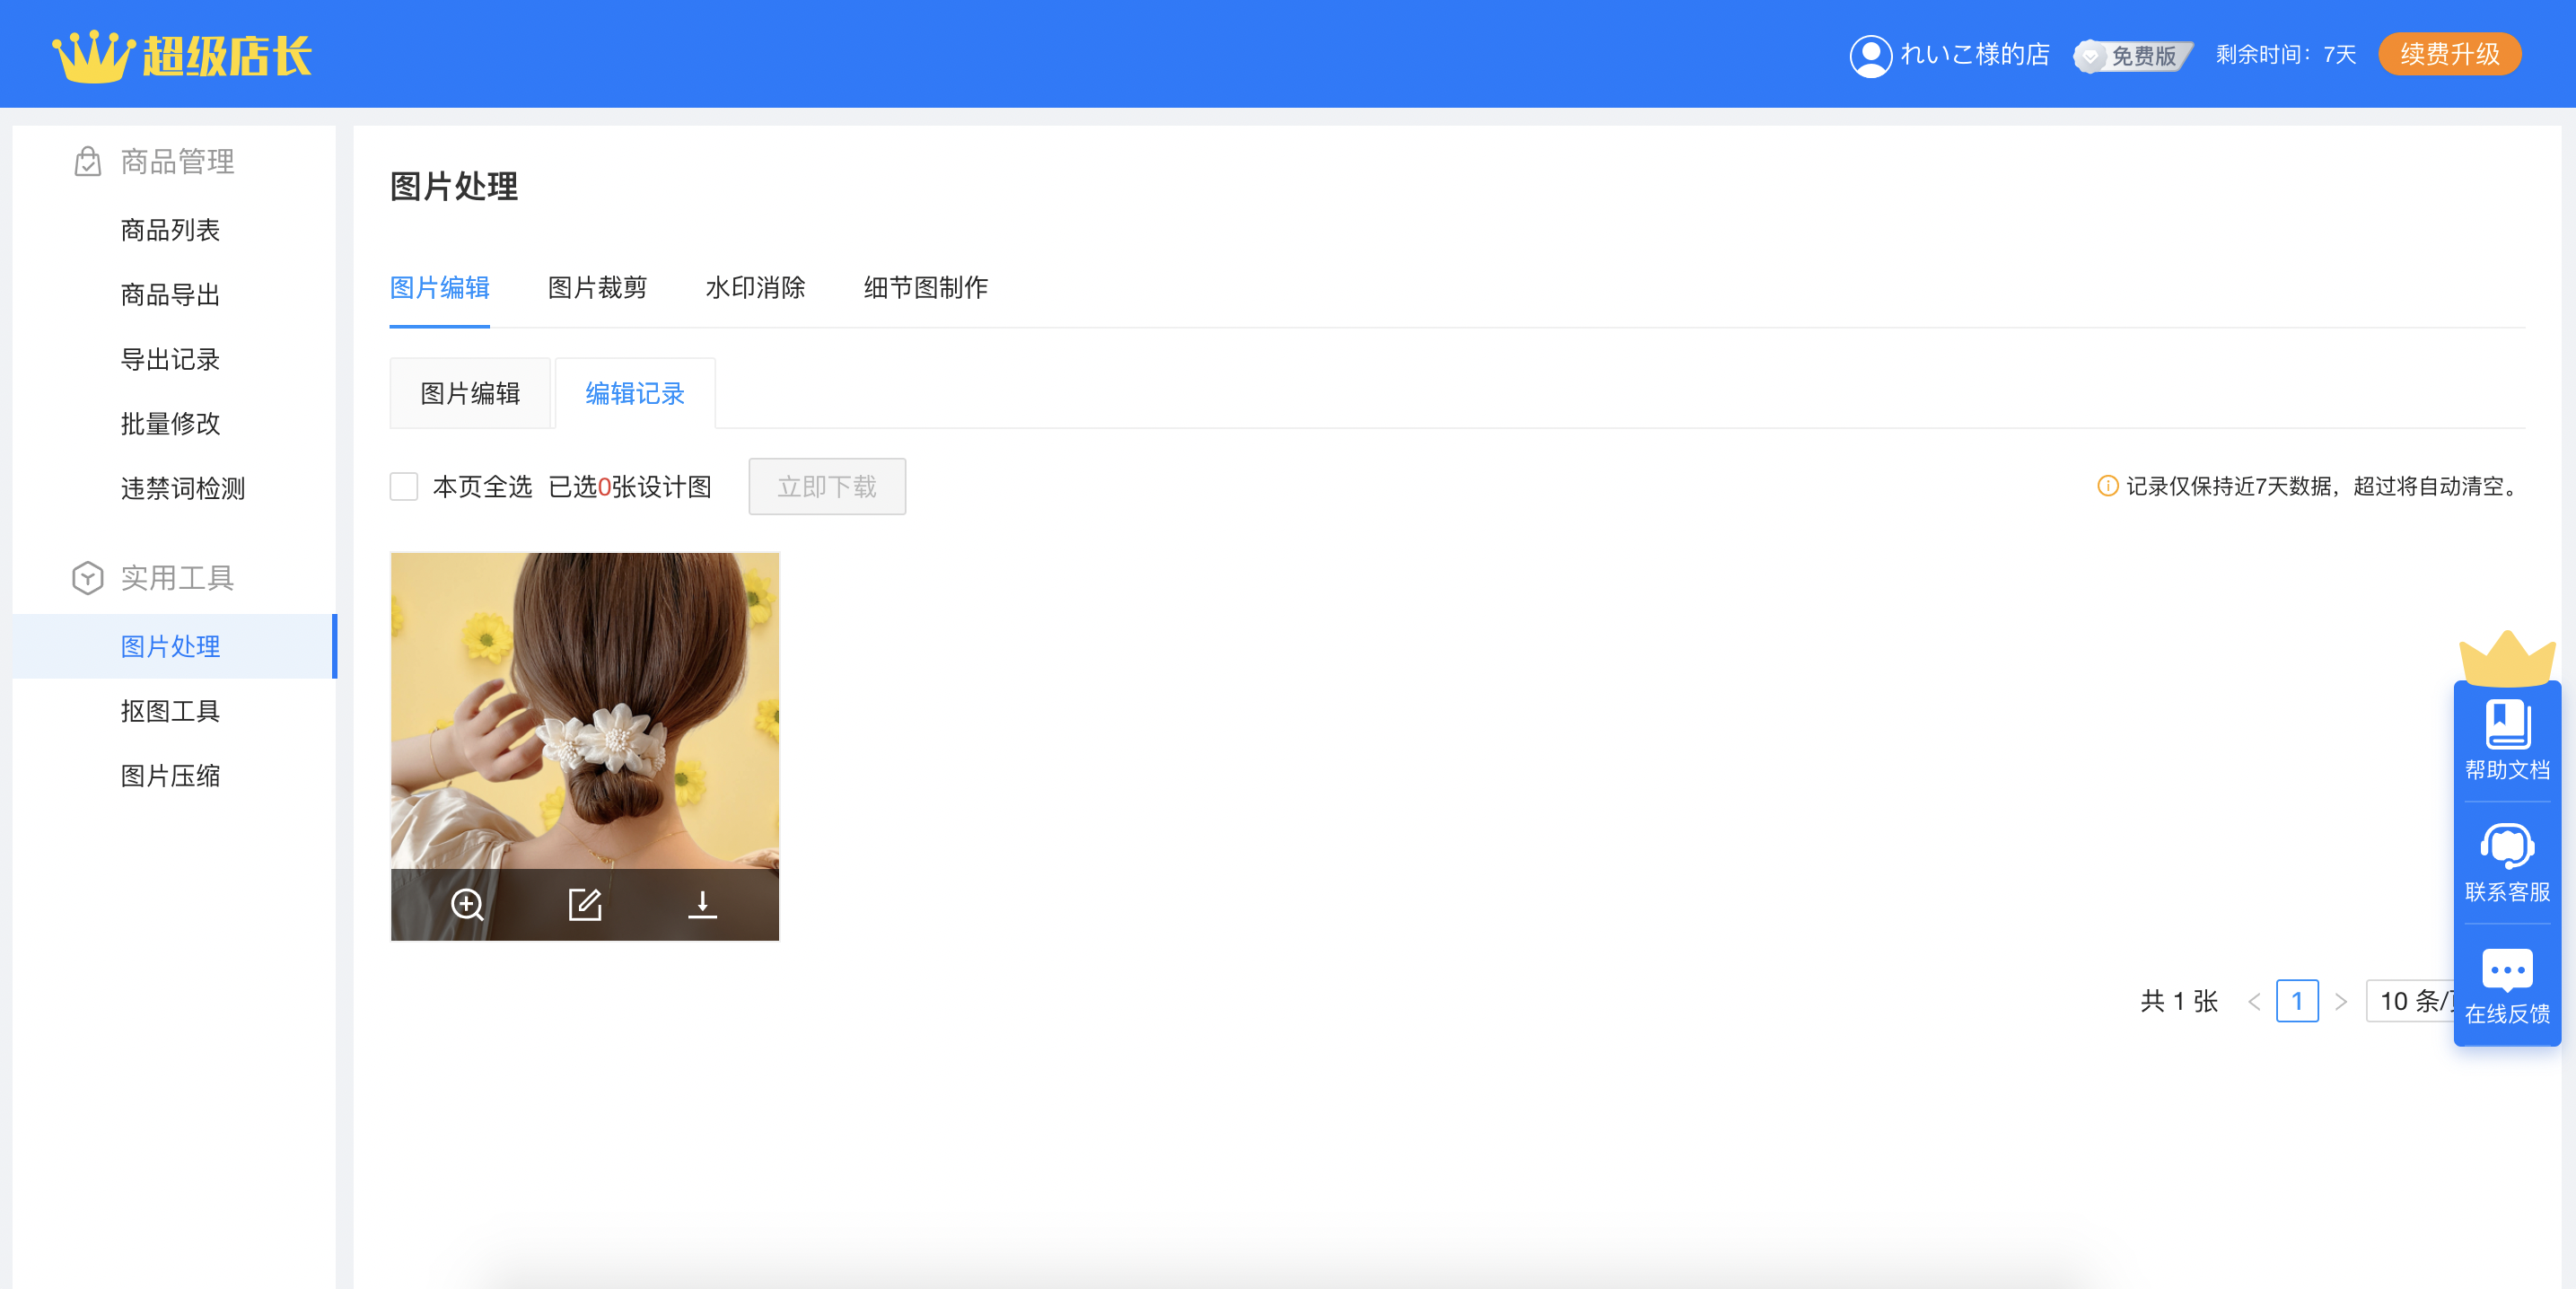Open the 图片编辑 sub-tab

click(470, 393)
